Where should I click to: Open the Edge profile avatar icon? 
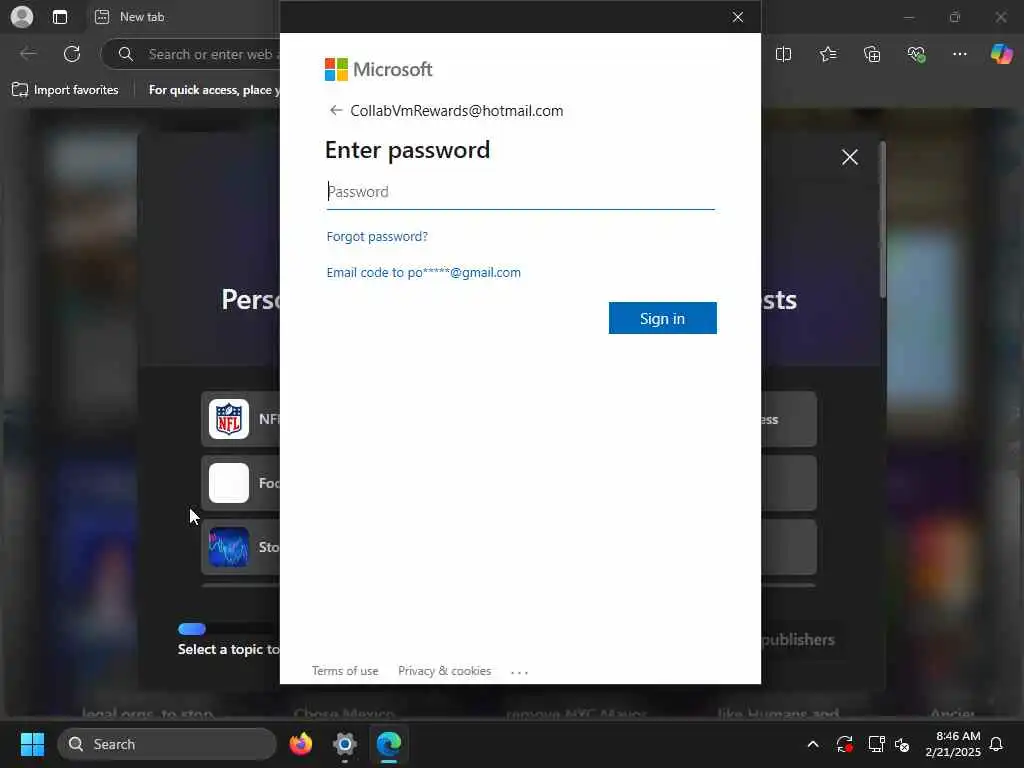click(x=22, y=17)
